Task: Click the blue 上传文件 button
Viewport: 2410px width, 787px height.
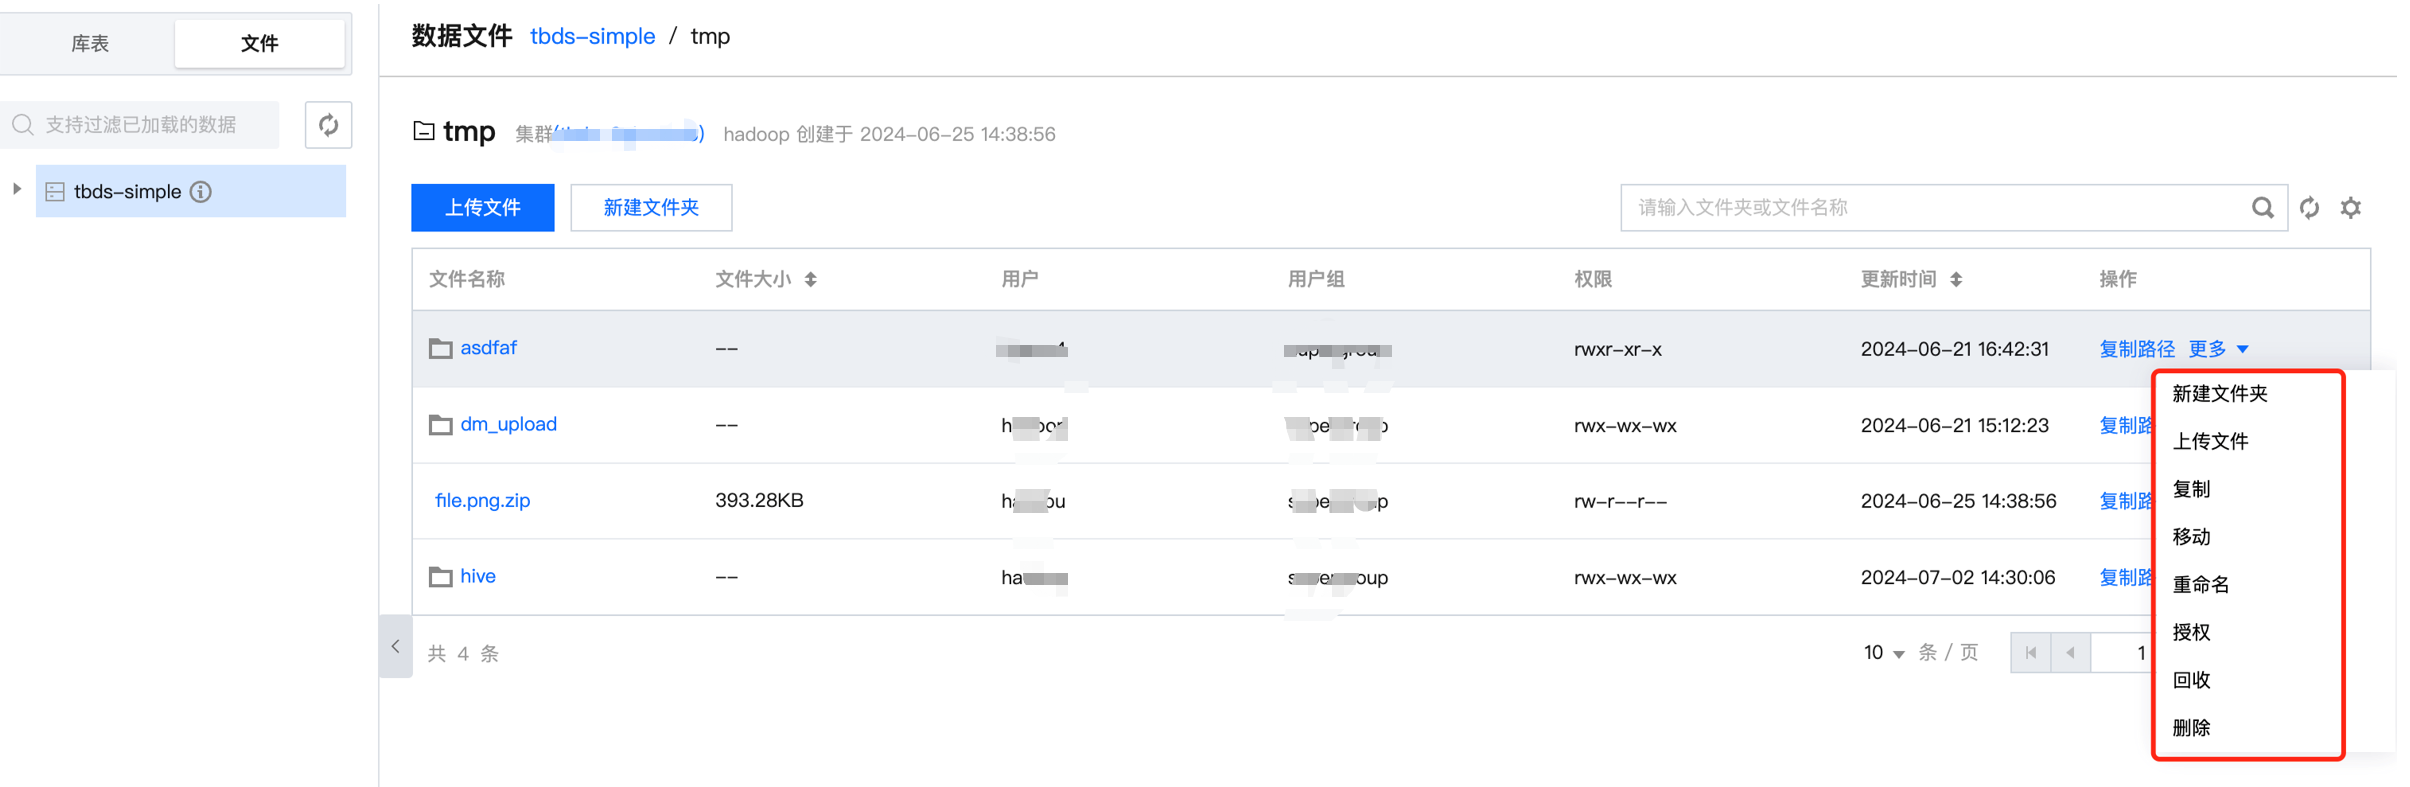Action: tap(482, 207)
